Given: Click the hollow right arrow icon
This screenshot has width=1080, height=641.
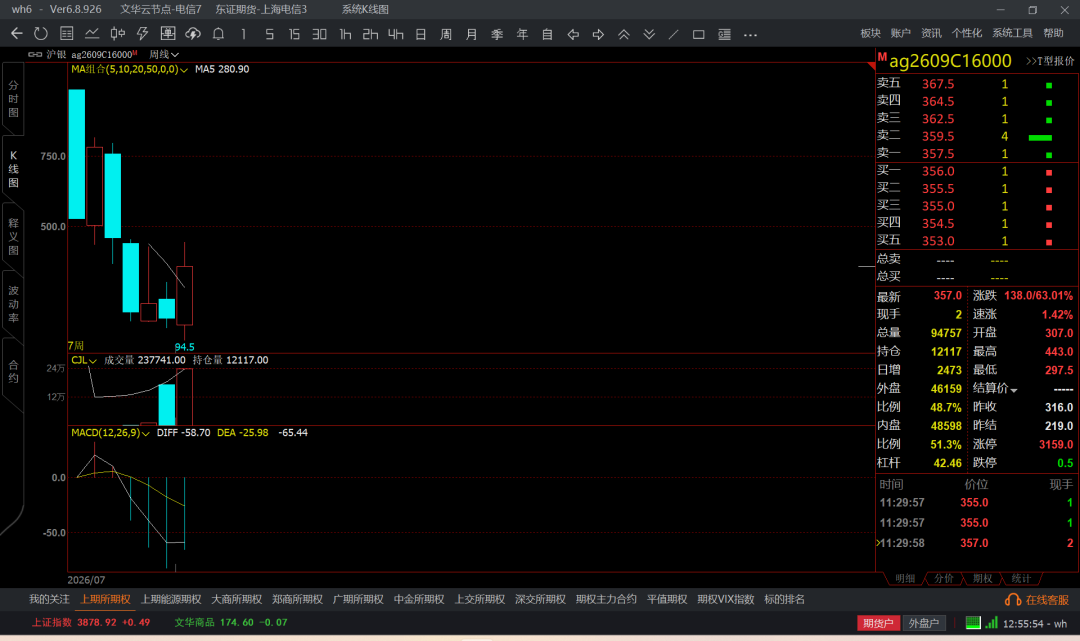Looking at the screenshot, I should (598, 34).
